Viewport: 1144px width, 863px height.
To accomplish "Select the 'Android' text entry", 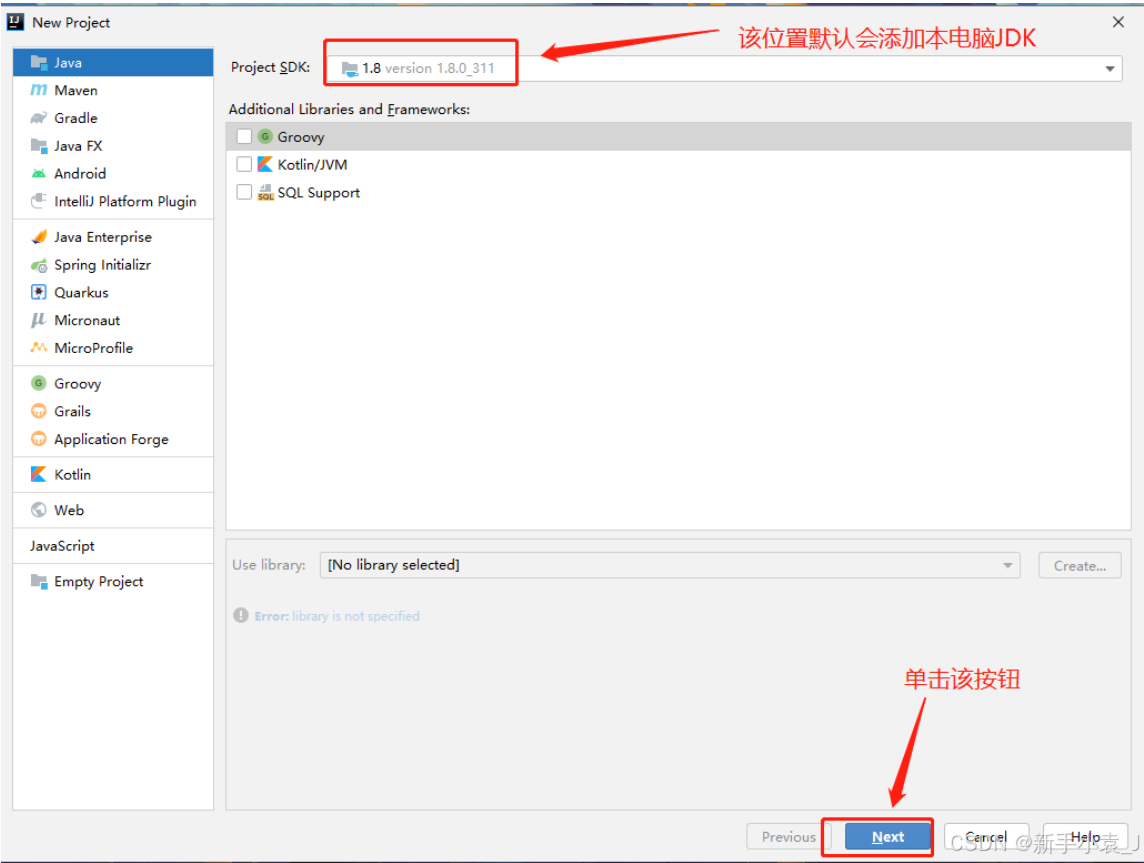I will pyautogui.click(x=80, y=174).
